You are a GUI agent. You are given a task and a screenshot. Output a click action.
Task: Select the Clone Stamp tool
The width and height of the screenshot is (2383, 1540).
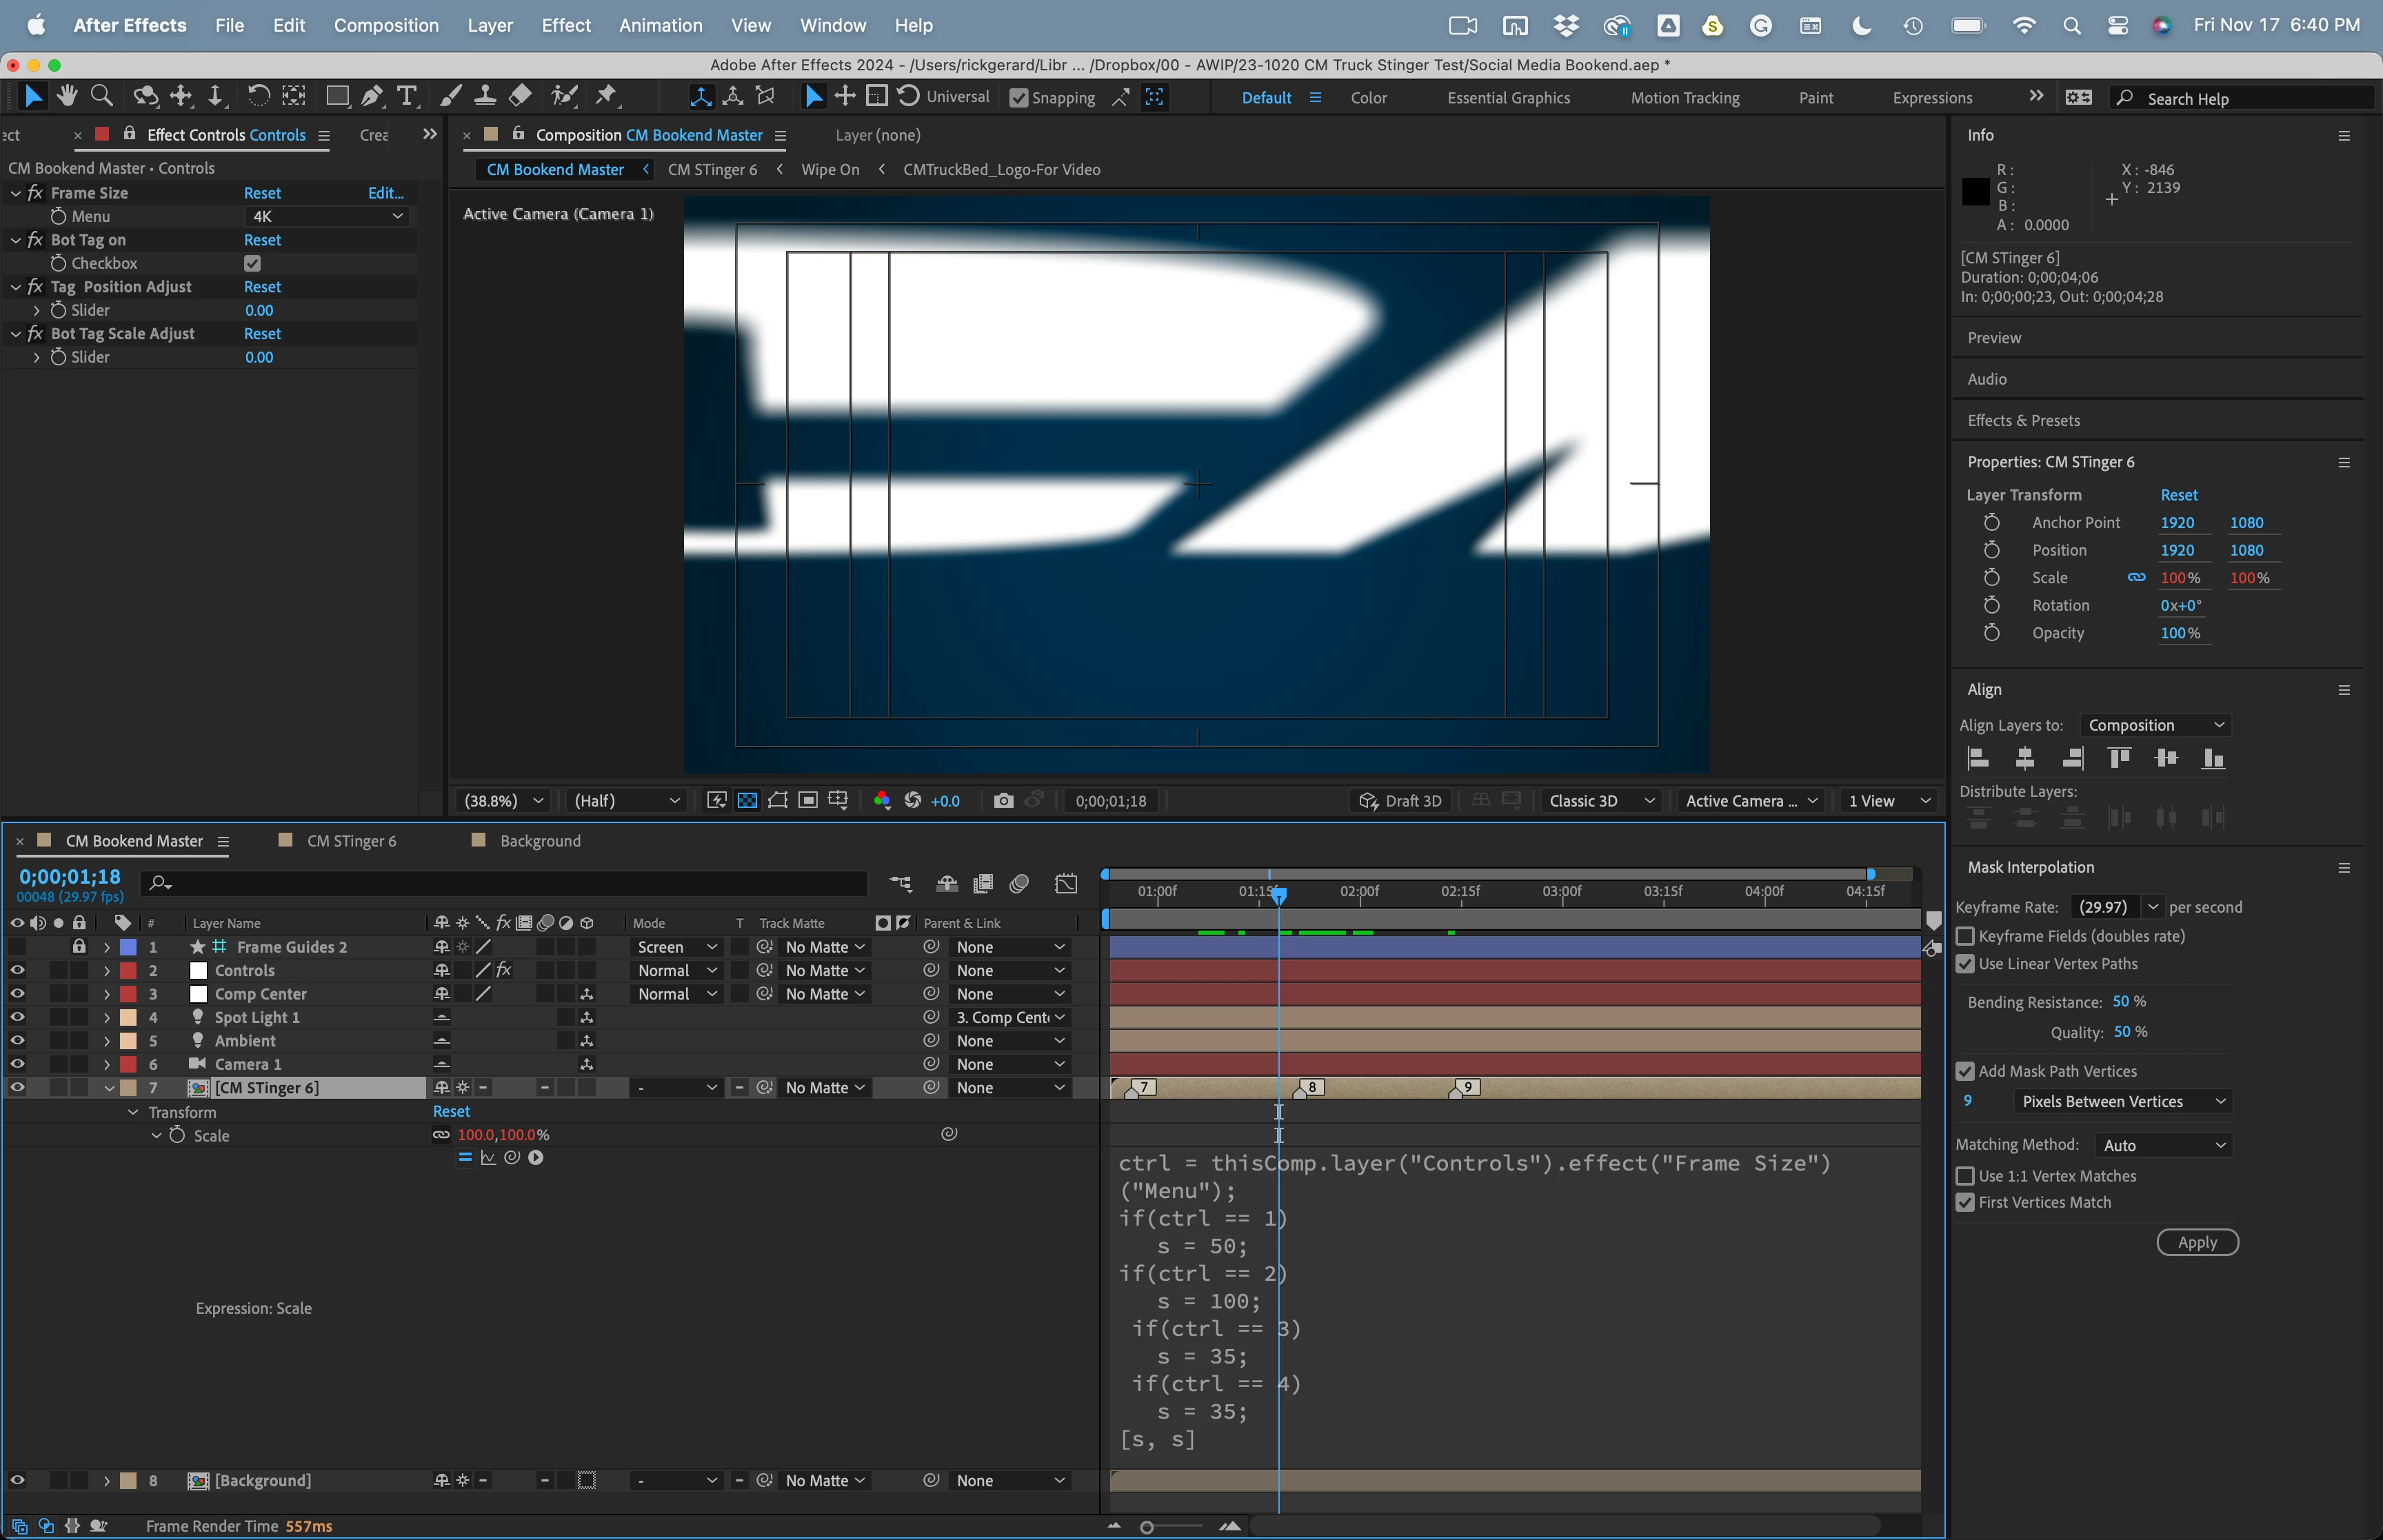coord(485,96)
